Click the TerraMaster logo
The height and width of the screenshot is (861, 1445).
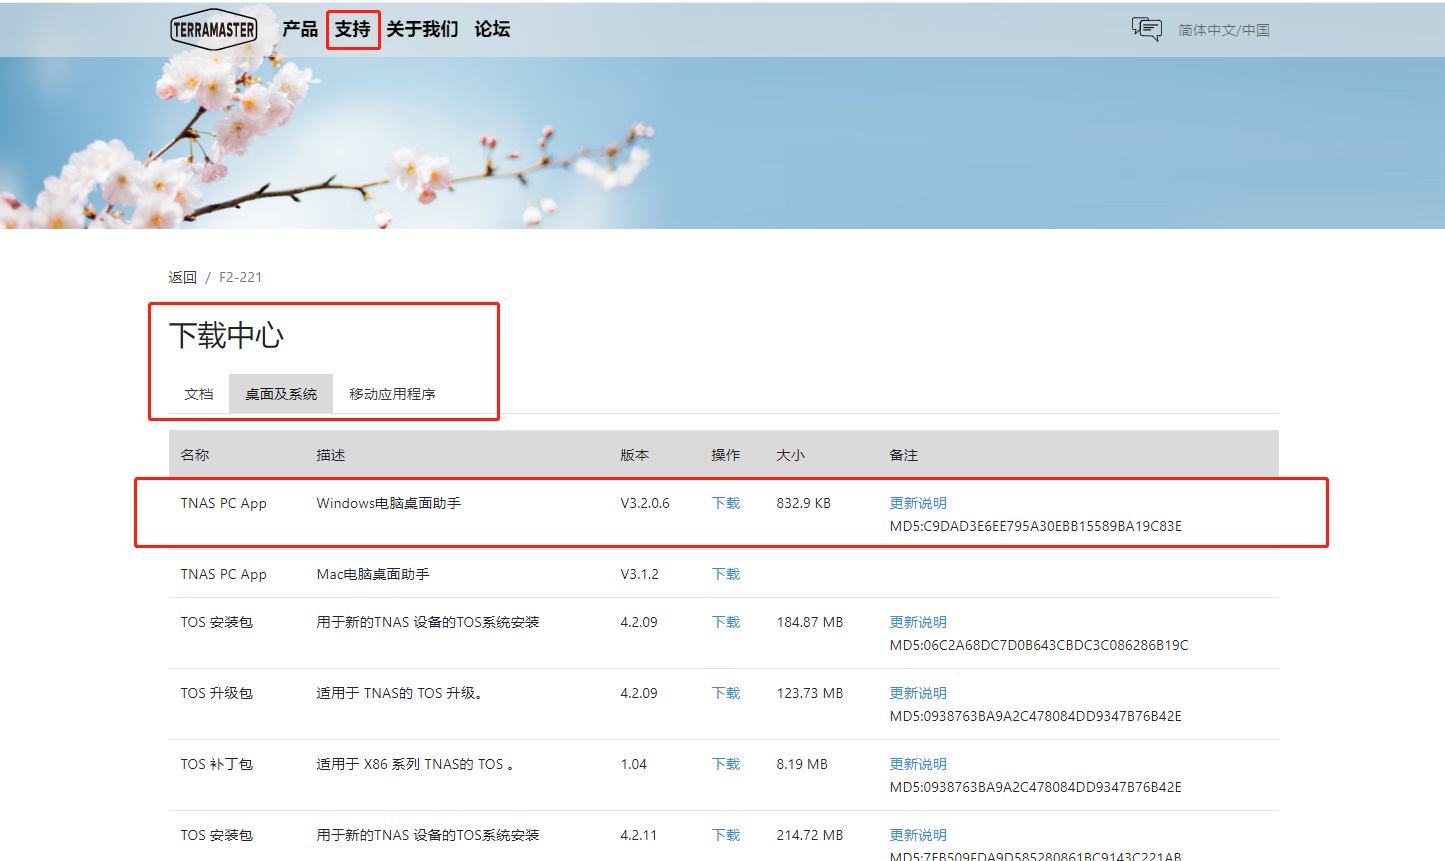(x=213, y=30)
